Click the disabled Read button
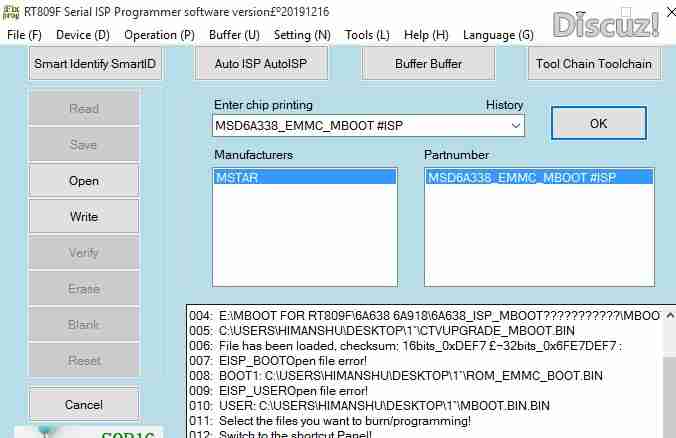This screenshot has height=438, width=676. click(84, 109)
